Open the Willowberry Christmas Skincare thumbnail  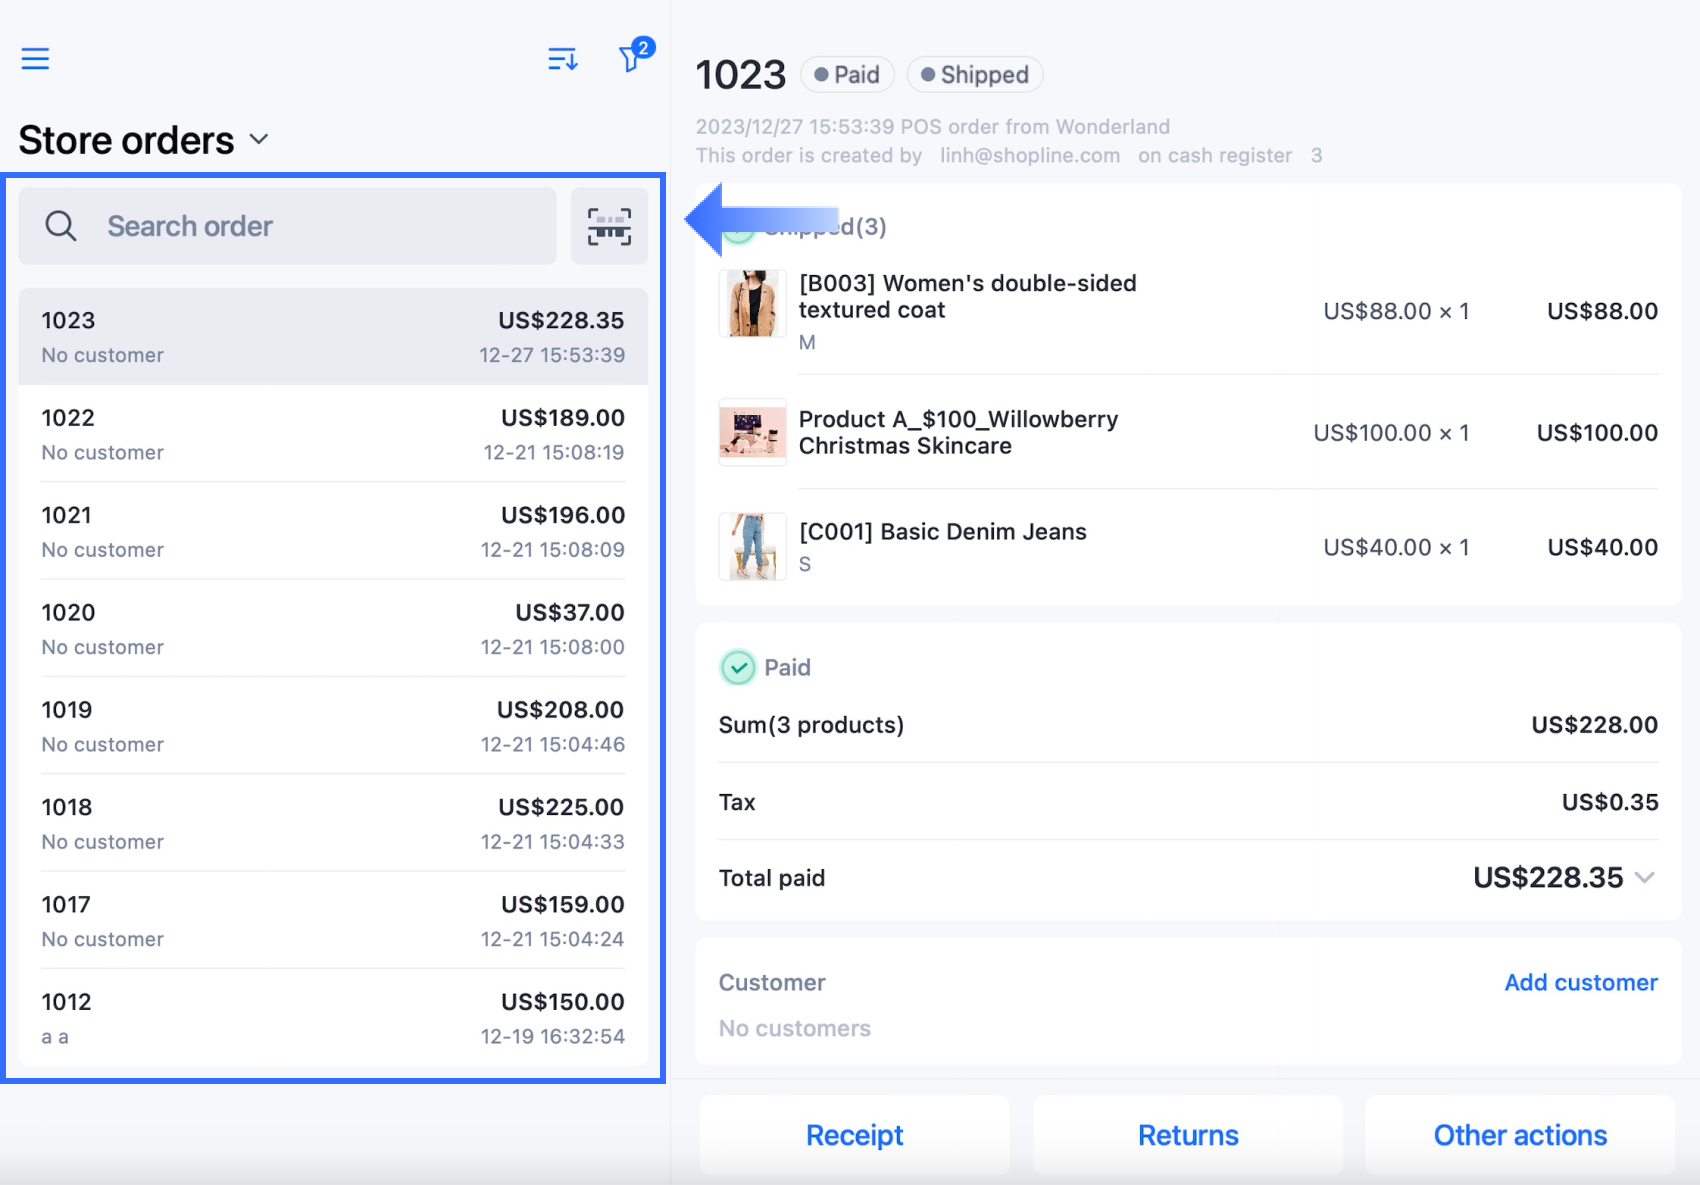tap(752, 432)
